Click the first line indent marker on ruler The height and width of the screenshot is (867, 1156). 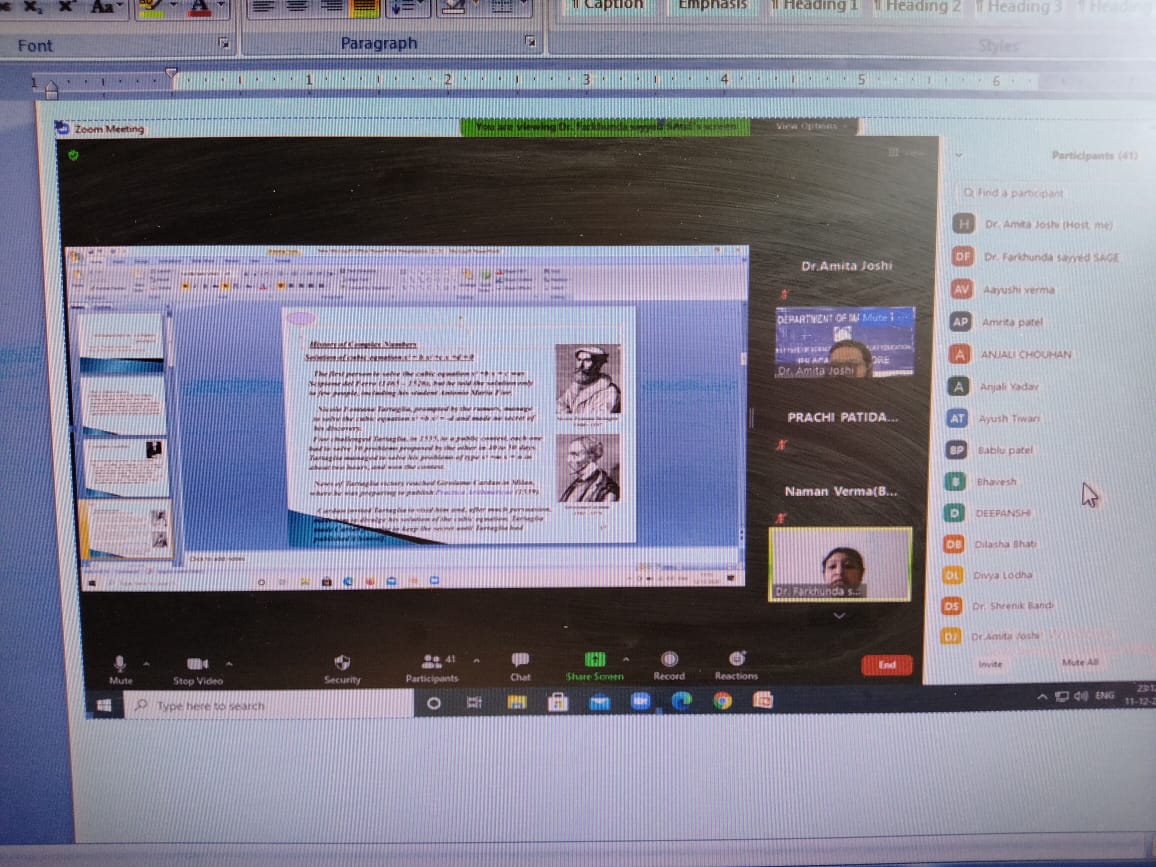click(171, 72)
